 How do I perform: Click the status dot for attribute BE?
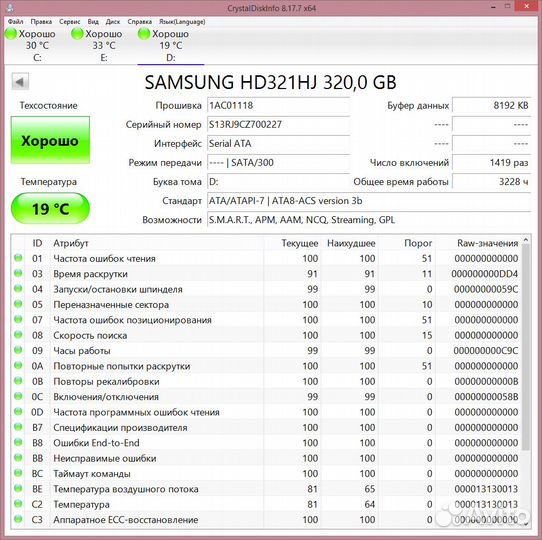[18, 488]
